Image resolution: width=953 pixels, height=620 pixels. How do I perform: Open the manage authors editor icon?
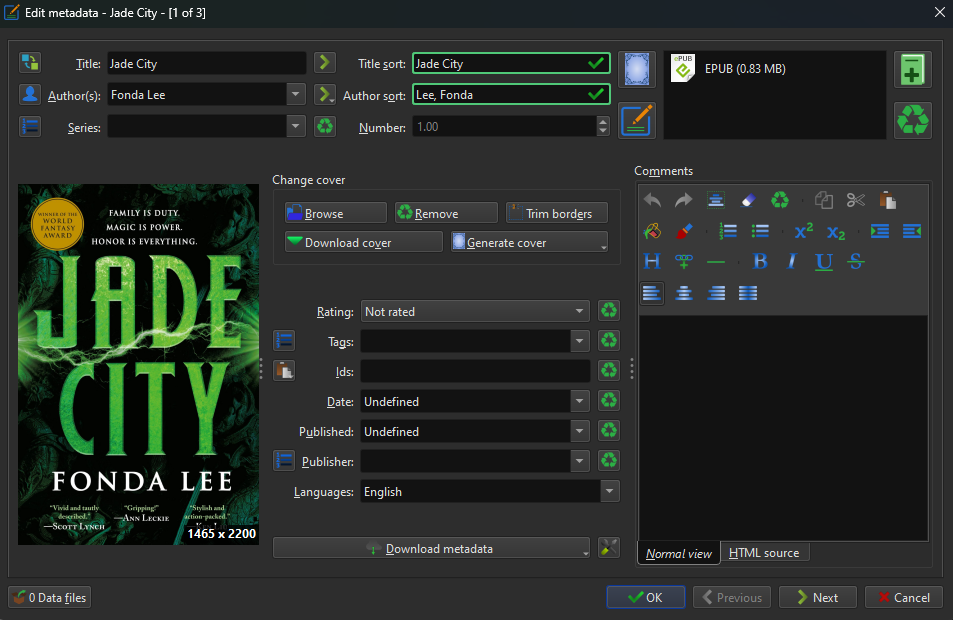pos(30,95)
